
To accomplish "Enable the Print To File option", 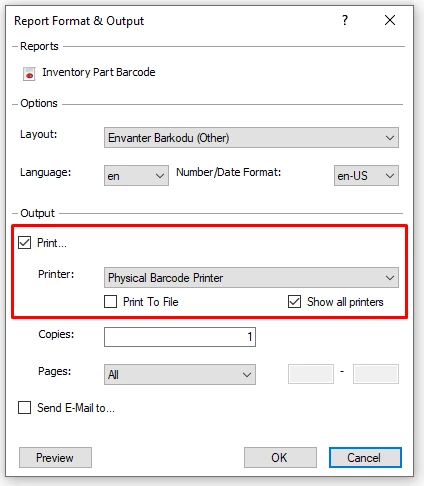I will tap(110, 302).
